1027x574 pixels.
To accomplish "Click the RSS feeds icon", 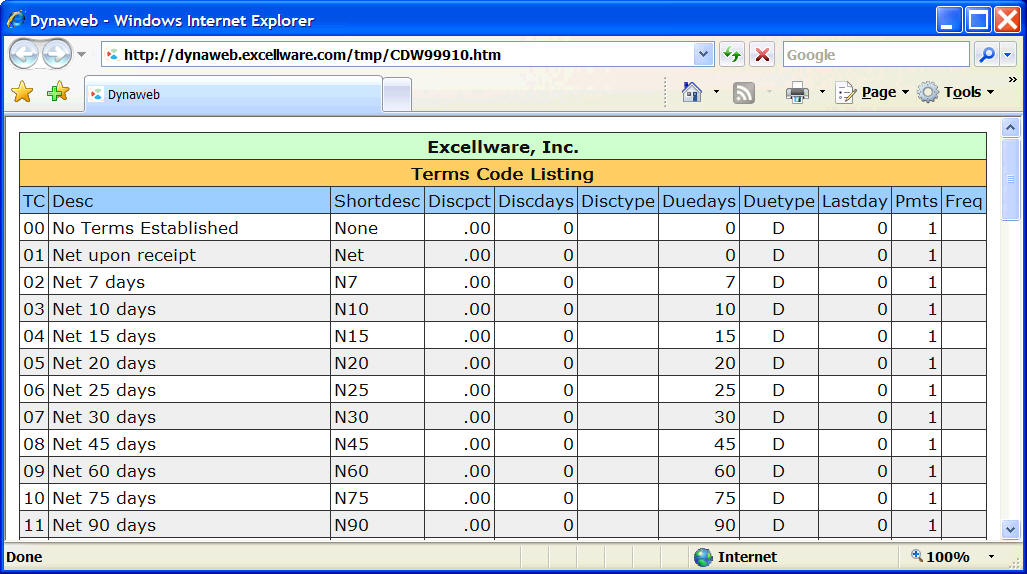I will (x=743, y=92).
